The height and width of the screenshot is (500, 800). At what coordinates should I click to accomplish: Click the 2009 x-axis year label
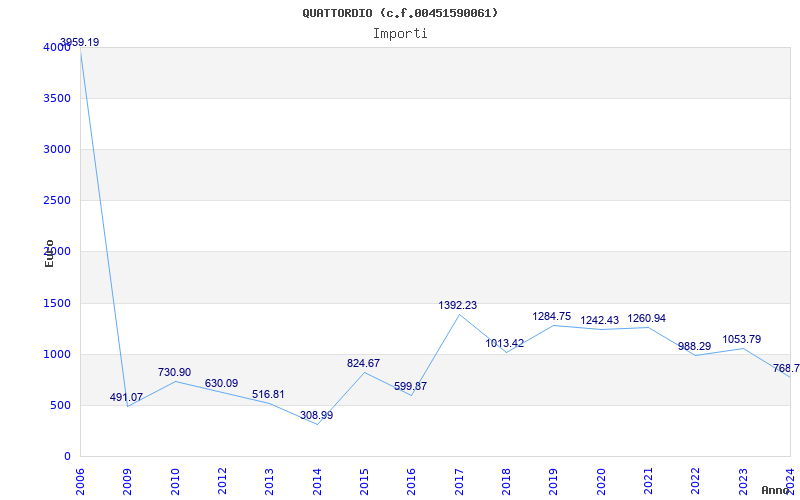128,481
